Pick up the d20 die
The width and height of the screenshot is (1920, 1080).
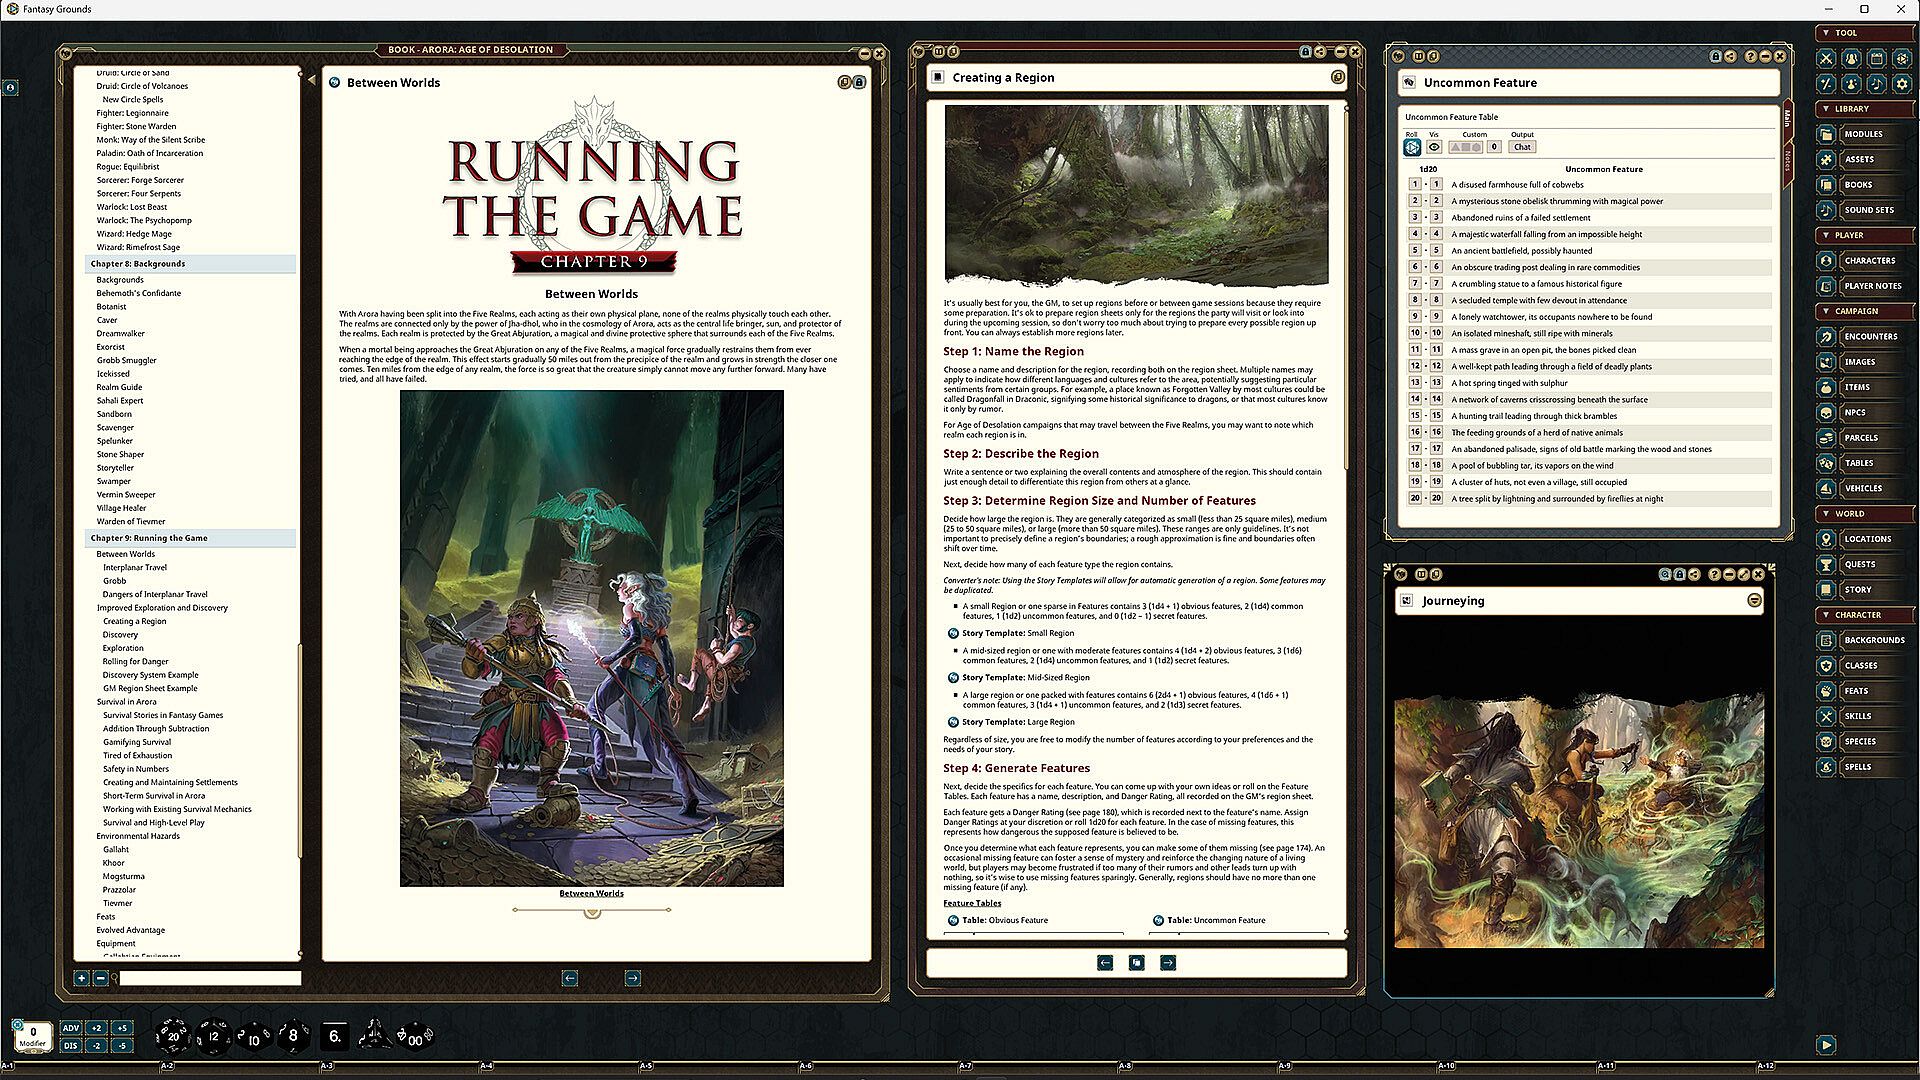(x=172, y=1037)
